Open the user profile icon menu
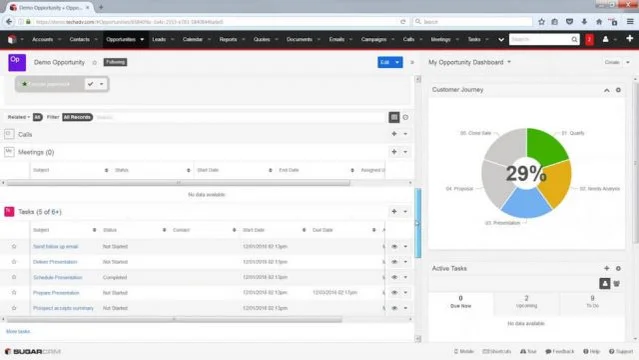Image resolution: width=639 pixels, height=360 pixels. pyautogui.click(x=605, y=39)
